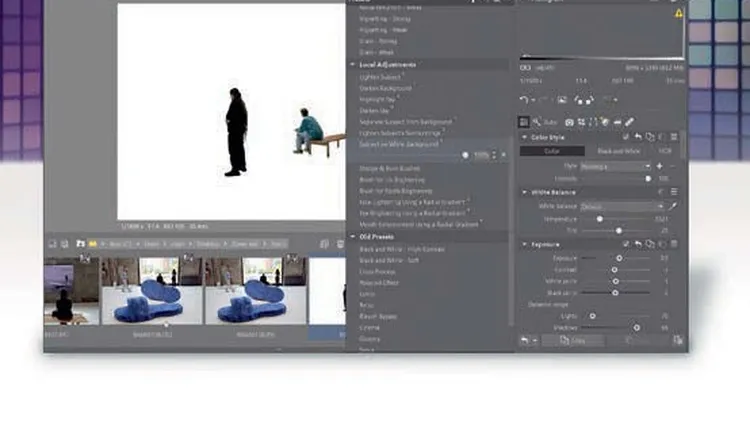
Task: Apply the Lighten Subject preset
Action: coord(380,77)
